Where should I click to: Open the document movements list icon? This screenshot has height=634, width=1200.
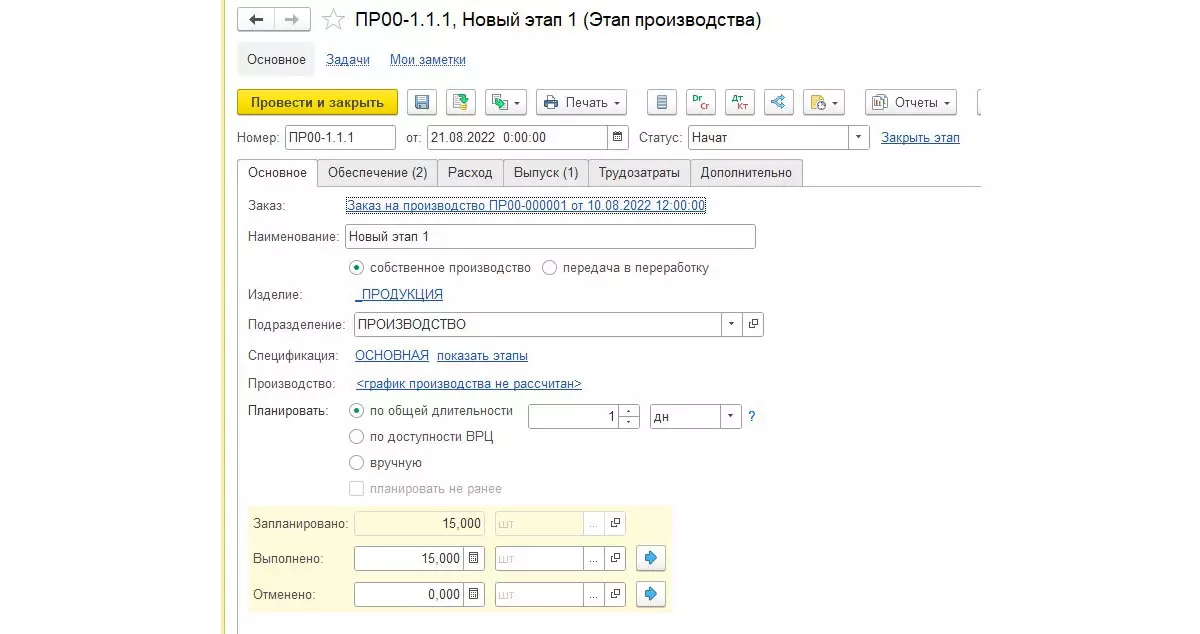point(661,102)
